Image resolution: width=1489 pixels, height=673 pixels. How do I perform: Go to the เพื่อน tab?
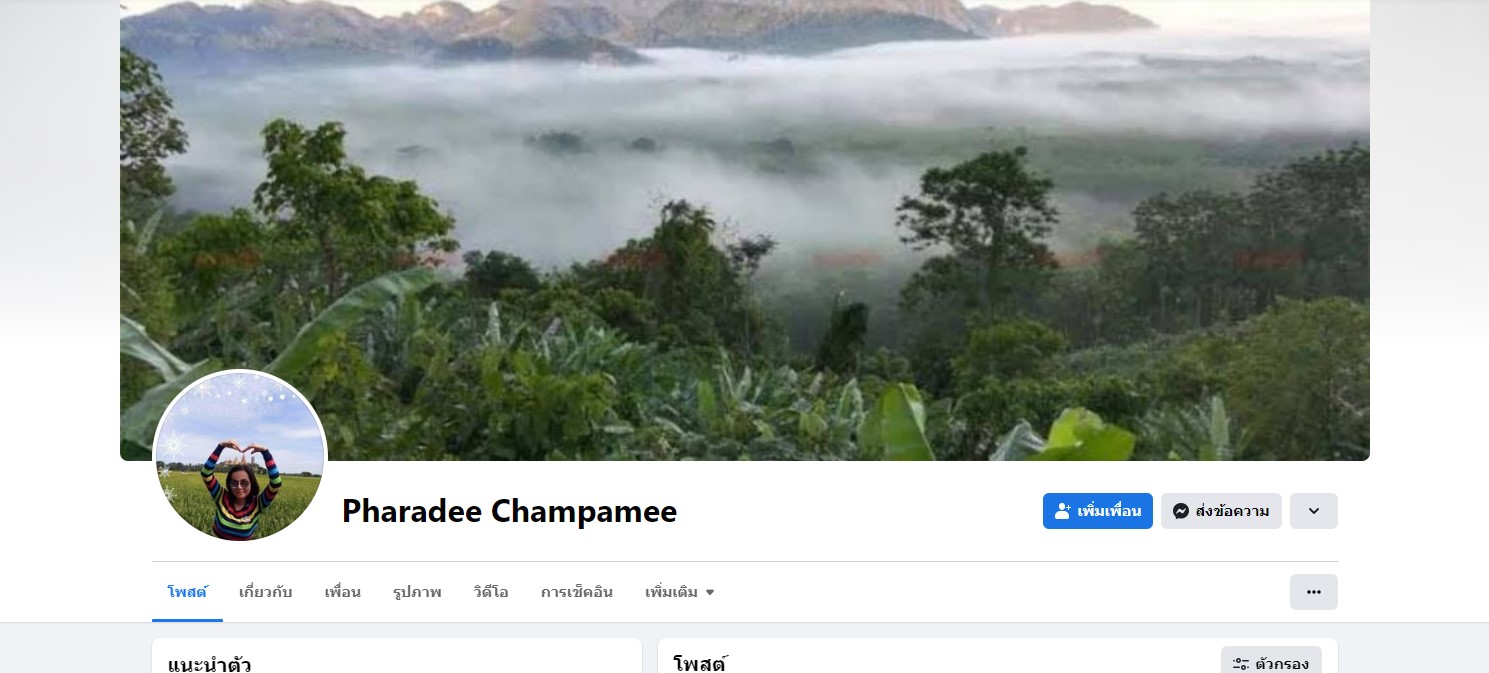pos(343,592)
